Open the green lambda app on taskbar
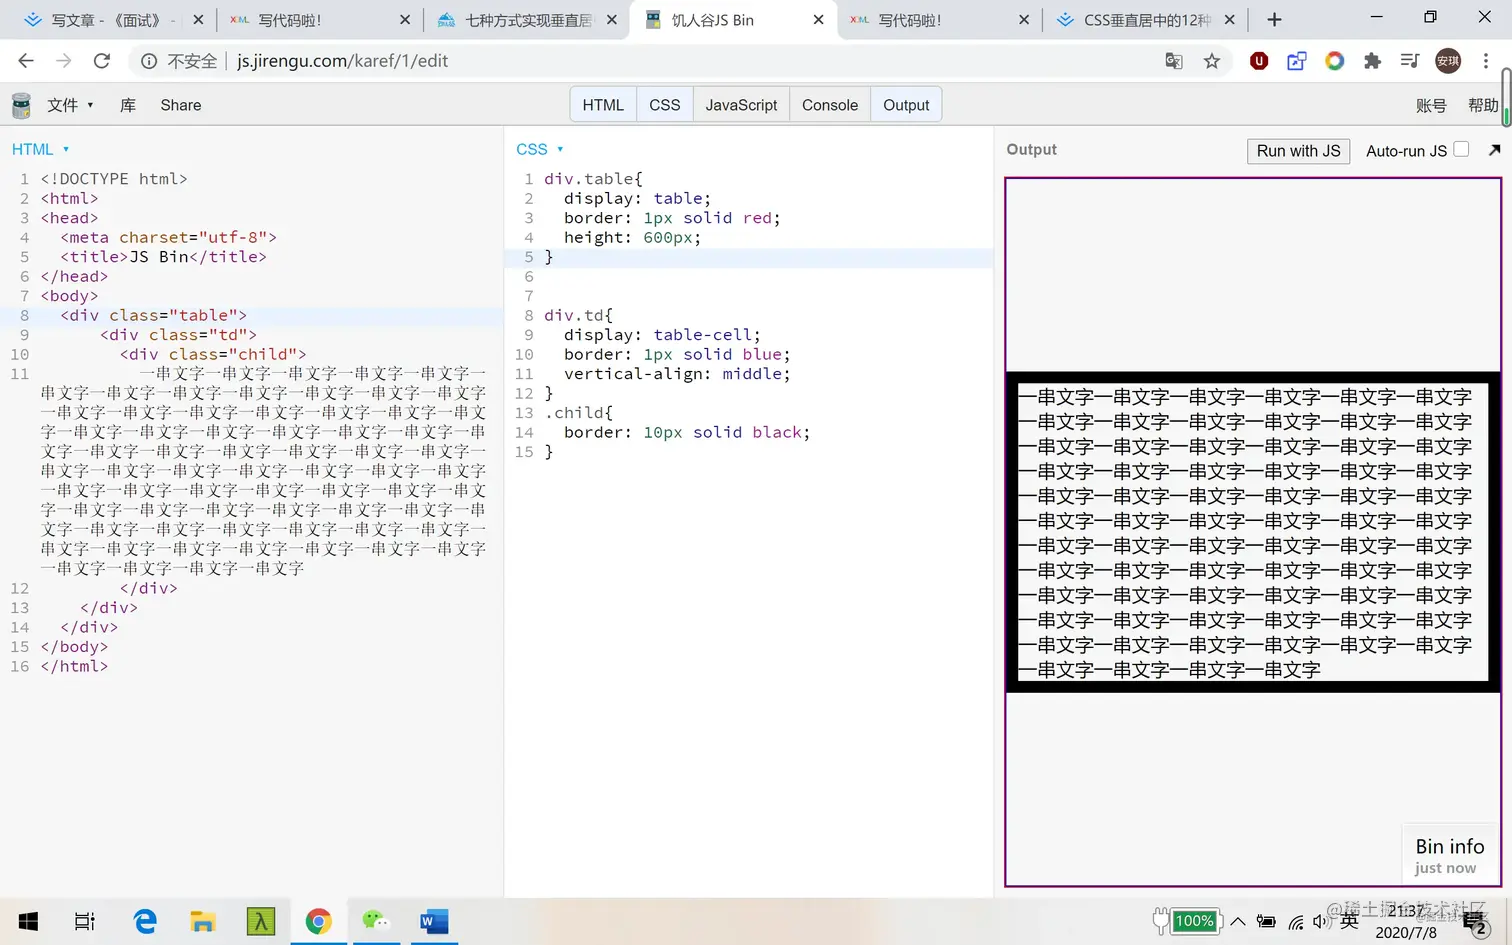This screenshot has width=1512, height=945. click(261, 921)
